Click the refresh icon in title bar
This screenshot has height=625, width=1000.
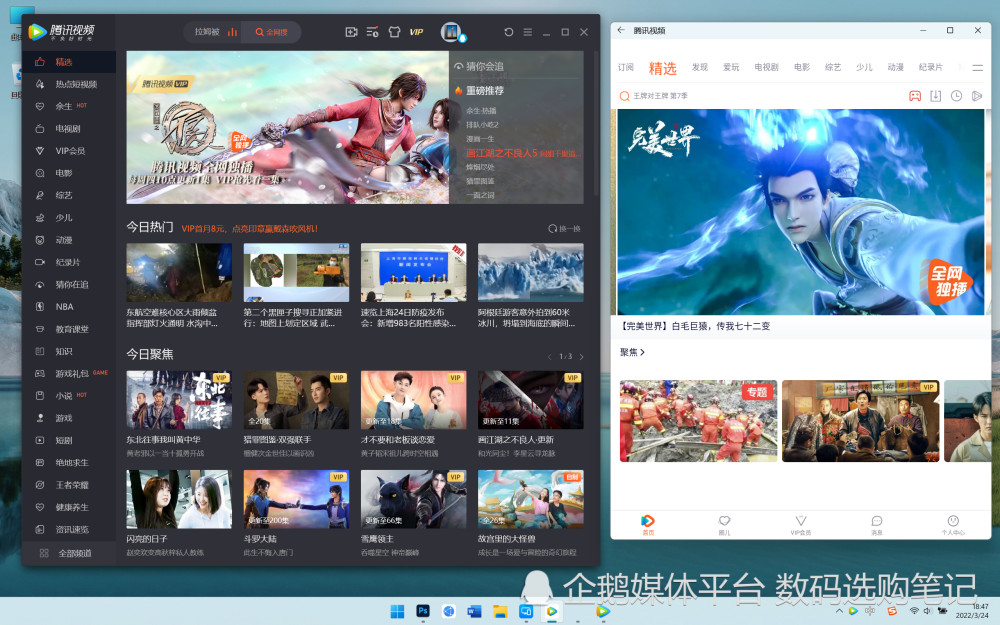tap(508, 32)
